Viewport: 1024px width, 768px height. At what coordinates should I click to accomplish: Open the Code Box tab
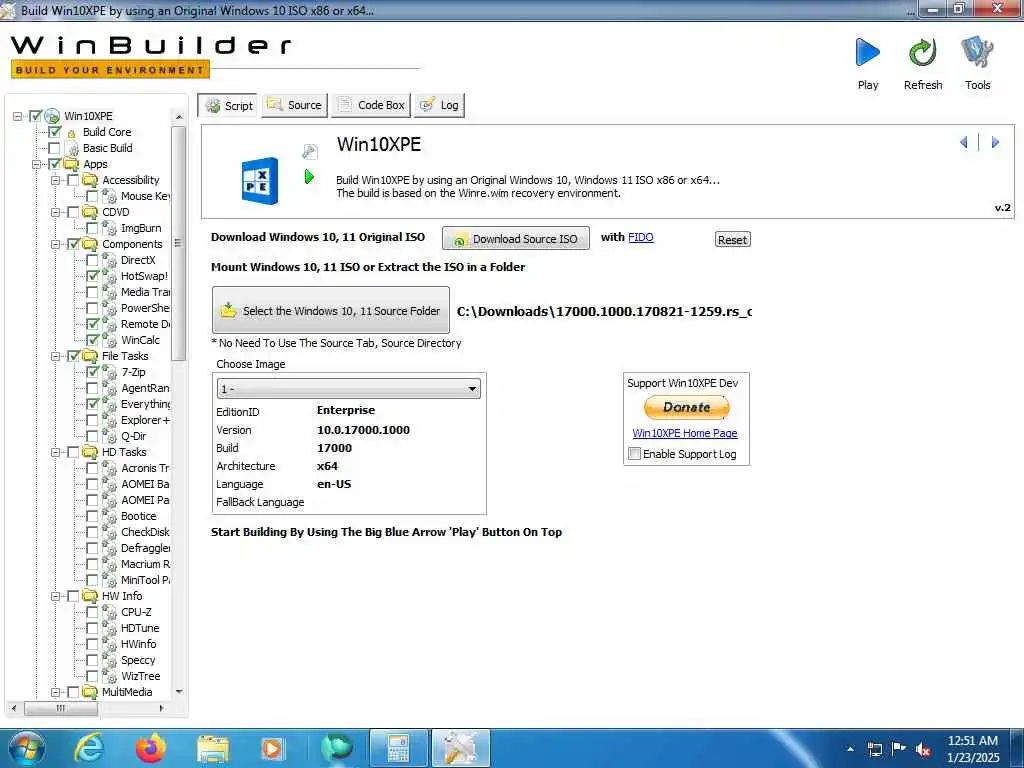[x=371, y=105]
